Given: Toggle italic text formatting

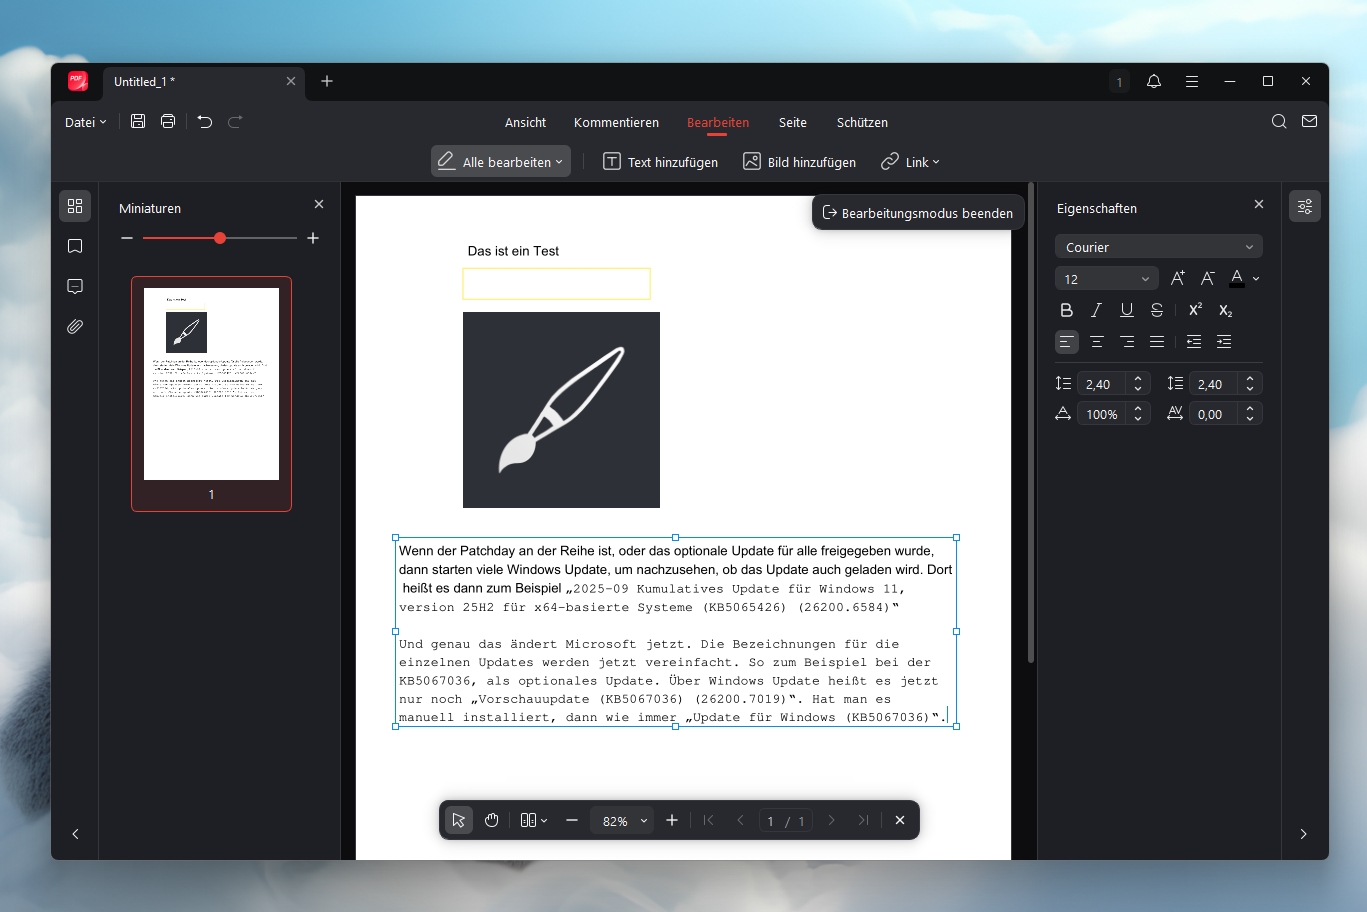Looking at the screenshot, I should (x=1097, y=310).
